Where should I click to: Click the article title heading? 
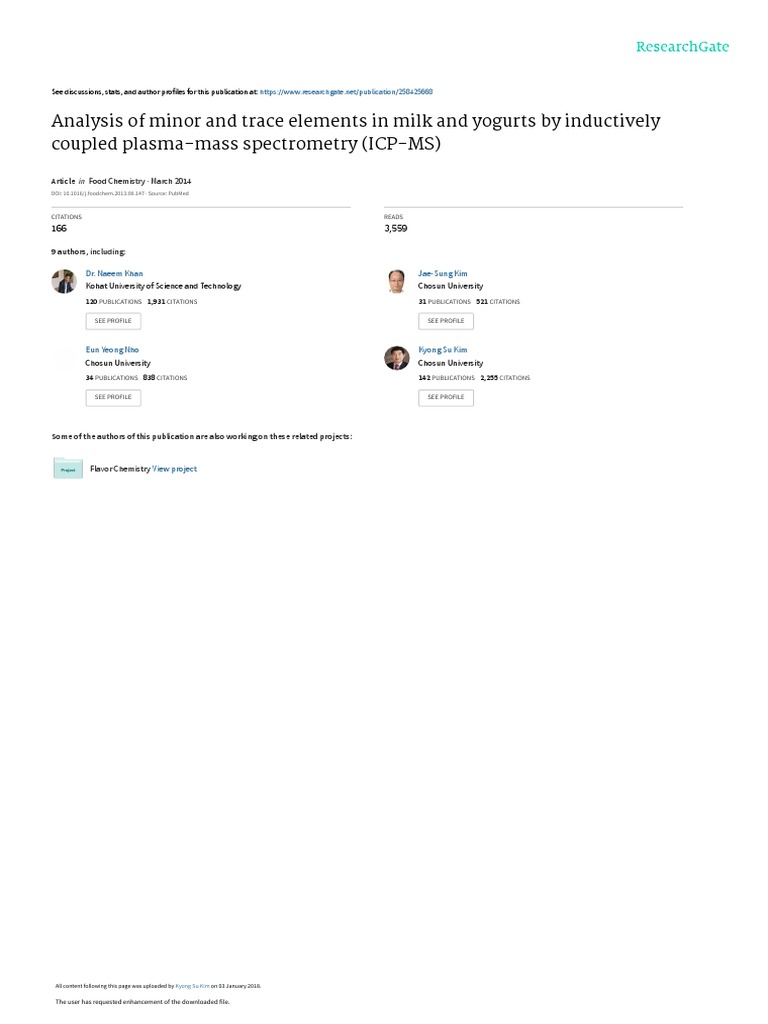coord(356,132)
